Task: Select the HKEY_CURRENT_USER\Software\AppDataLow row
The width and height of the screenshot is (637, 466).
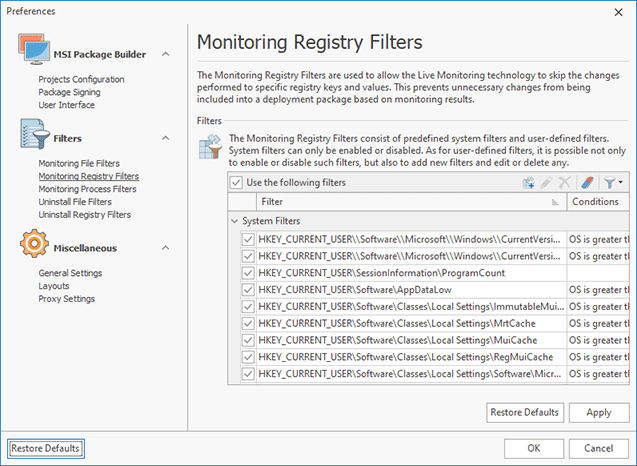Action: [x=435, y=290]
